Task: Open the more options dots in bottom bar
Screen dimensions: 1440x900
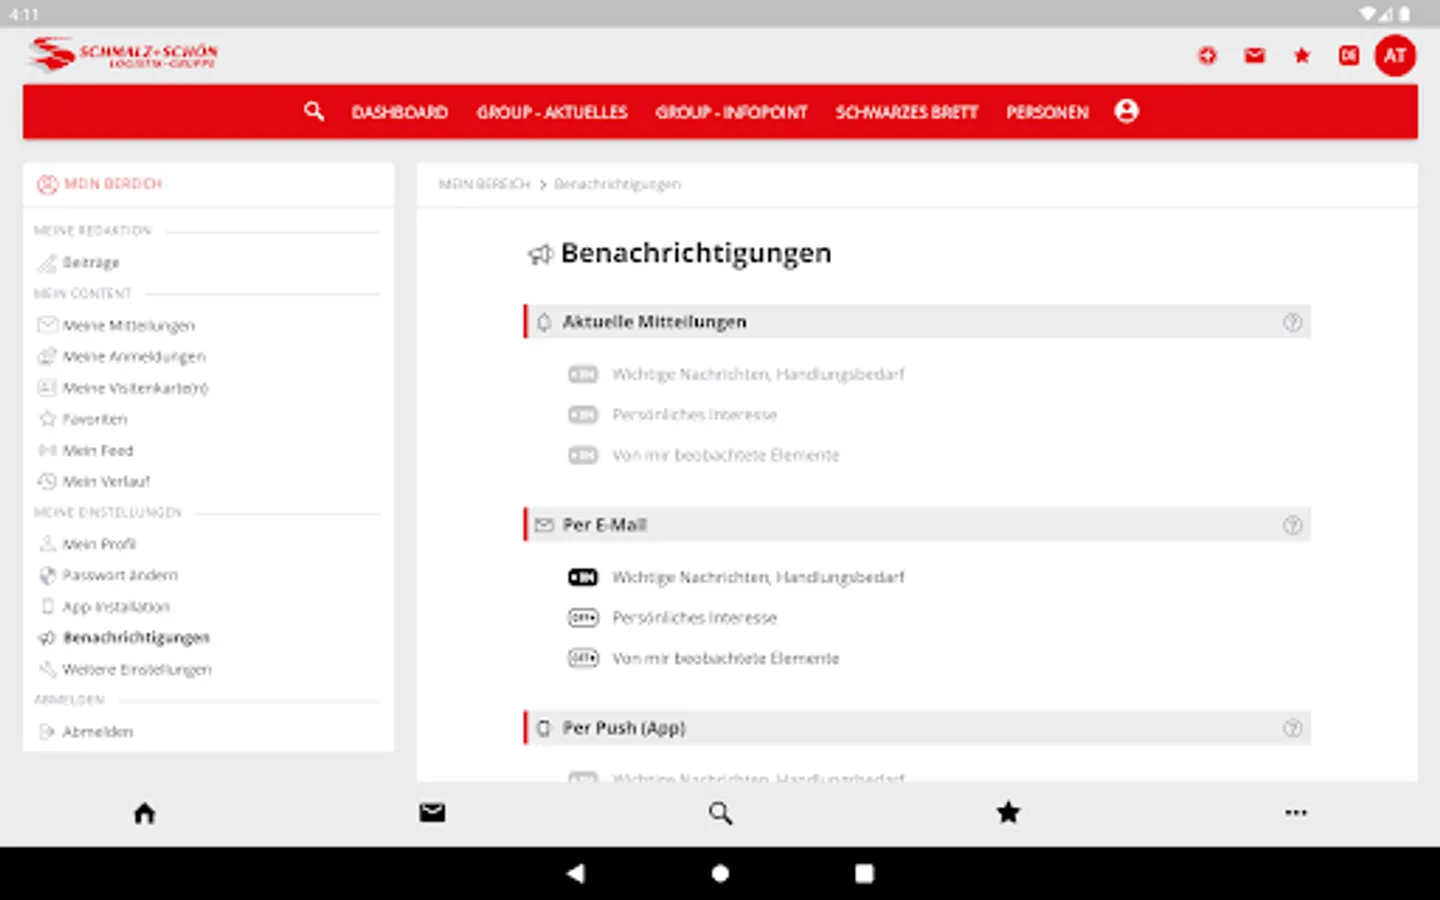Action: pyautogui.click(x=1296, y=813)
